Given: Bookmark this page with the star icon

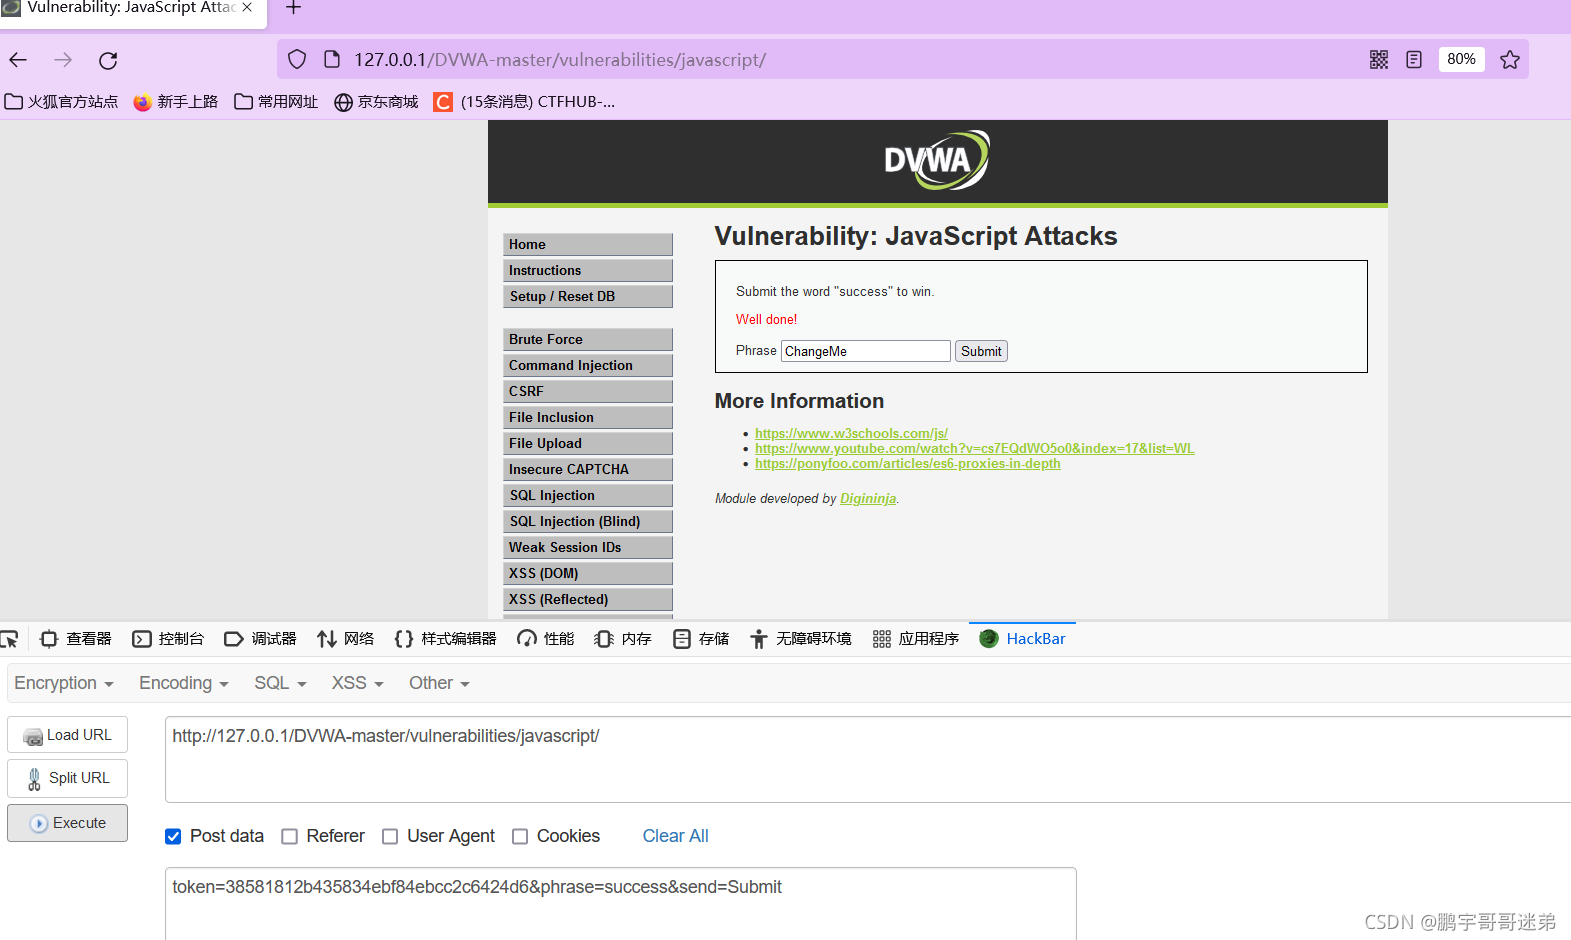Looking at the screenshot, I should 1510,60.
